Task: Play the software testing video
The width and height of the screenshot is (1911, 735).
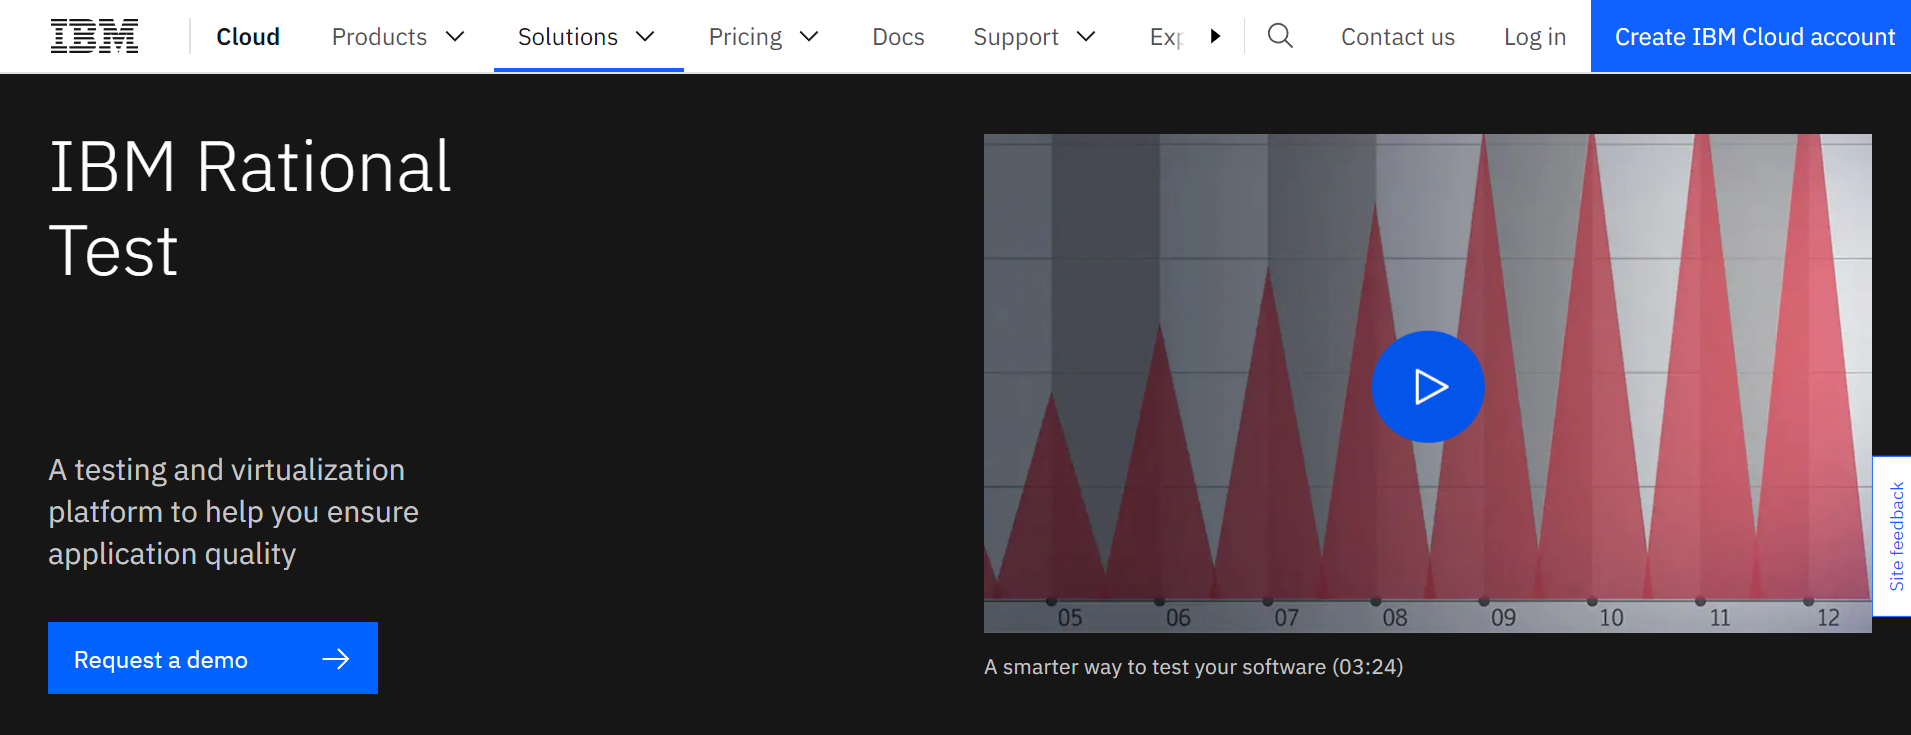Action: [1427, 387]
